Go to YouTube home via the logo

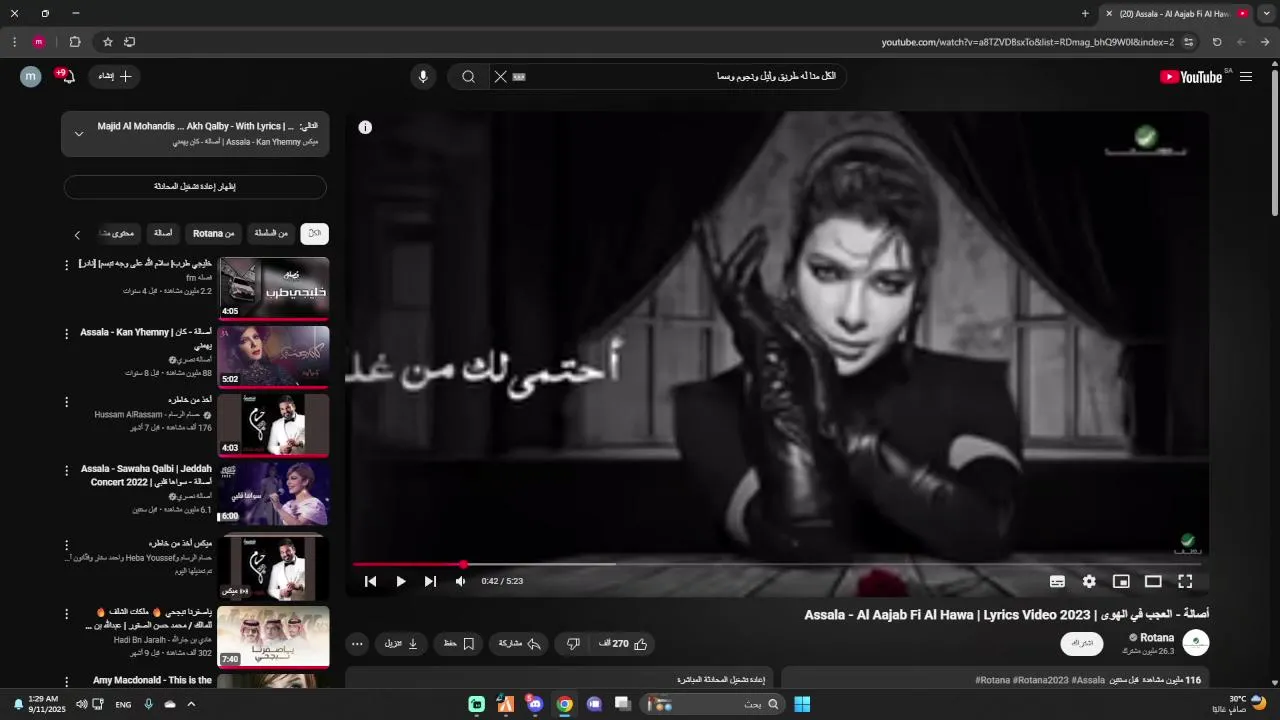coord(1192,77)
